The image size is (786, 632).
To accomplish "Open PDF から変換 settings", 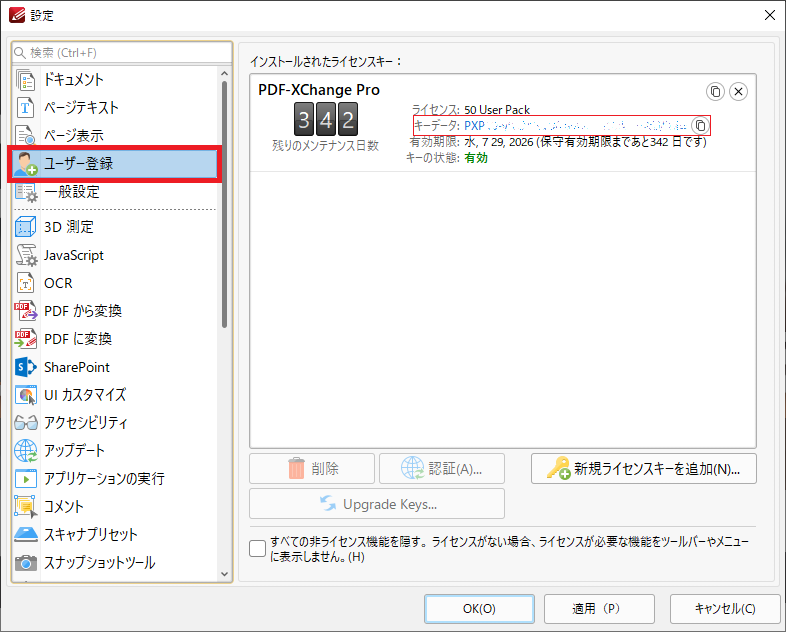I will tap(115, 311).
